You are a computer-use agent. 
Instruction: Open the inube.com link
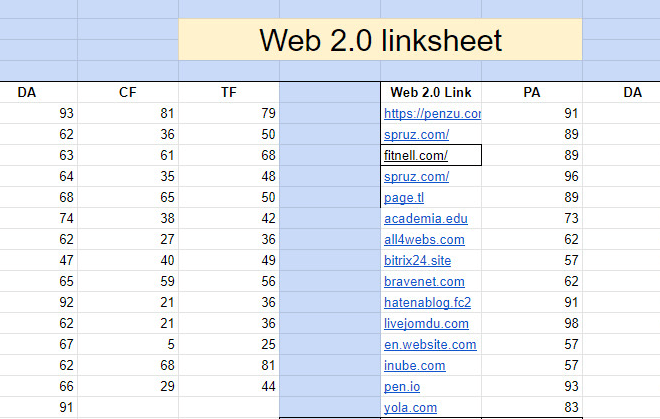(415, 366)
